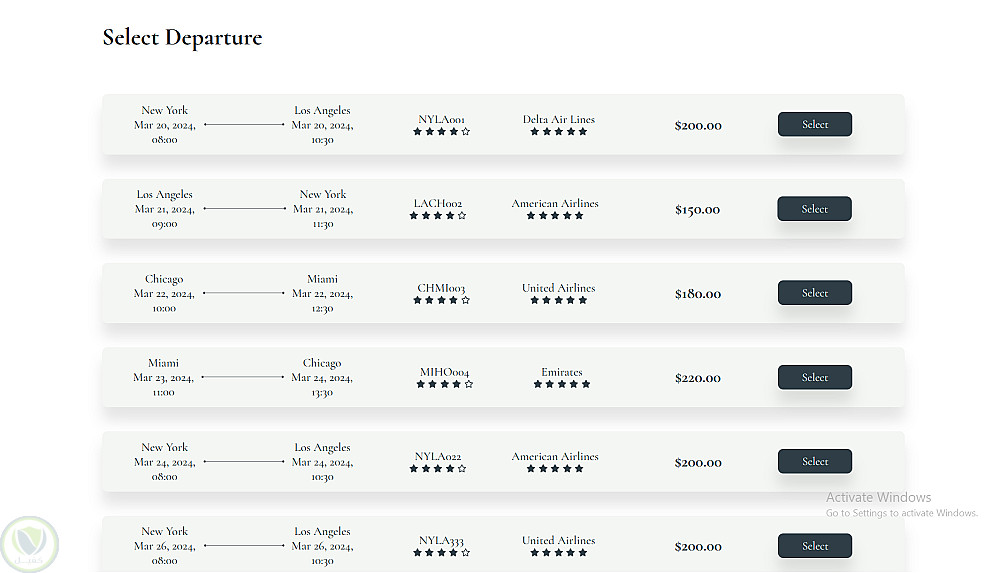Screen dimensions: 1000x573
Task: Click Select for flight NYLA333
Action: tap(814, 546)
